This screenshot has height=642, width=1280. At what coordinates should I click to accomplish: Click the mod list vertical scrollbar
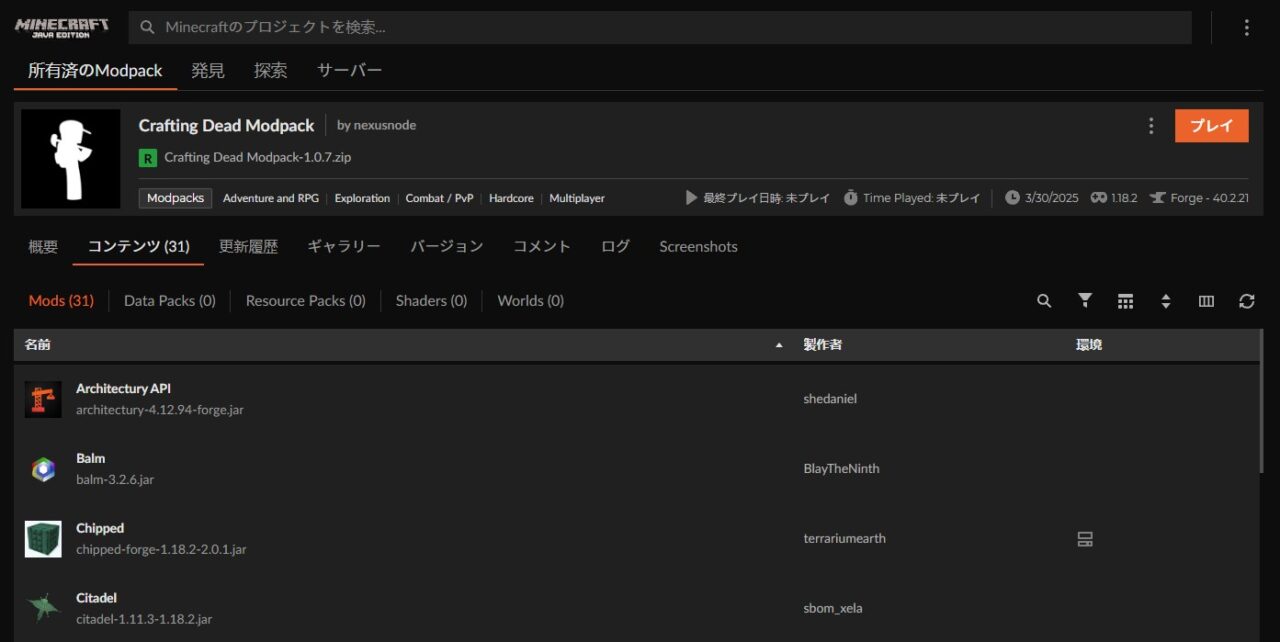coord(1262,420)
